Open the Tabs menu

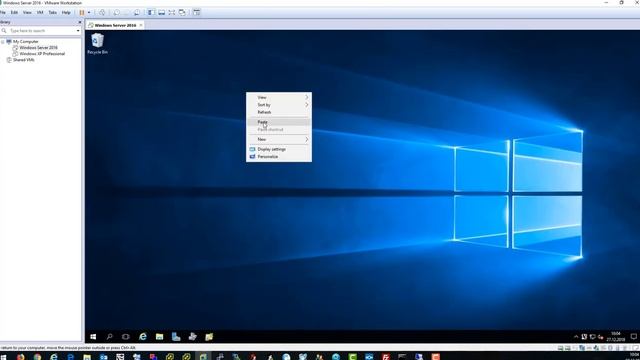pos(53,13)
